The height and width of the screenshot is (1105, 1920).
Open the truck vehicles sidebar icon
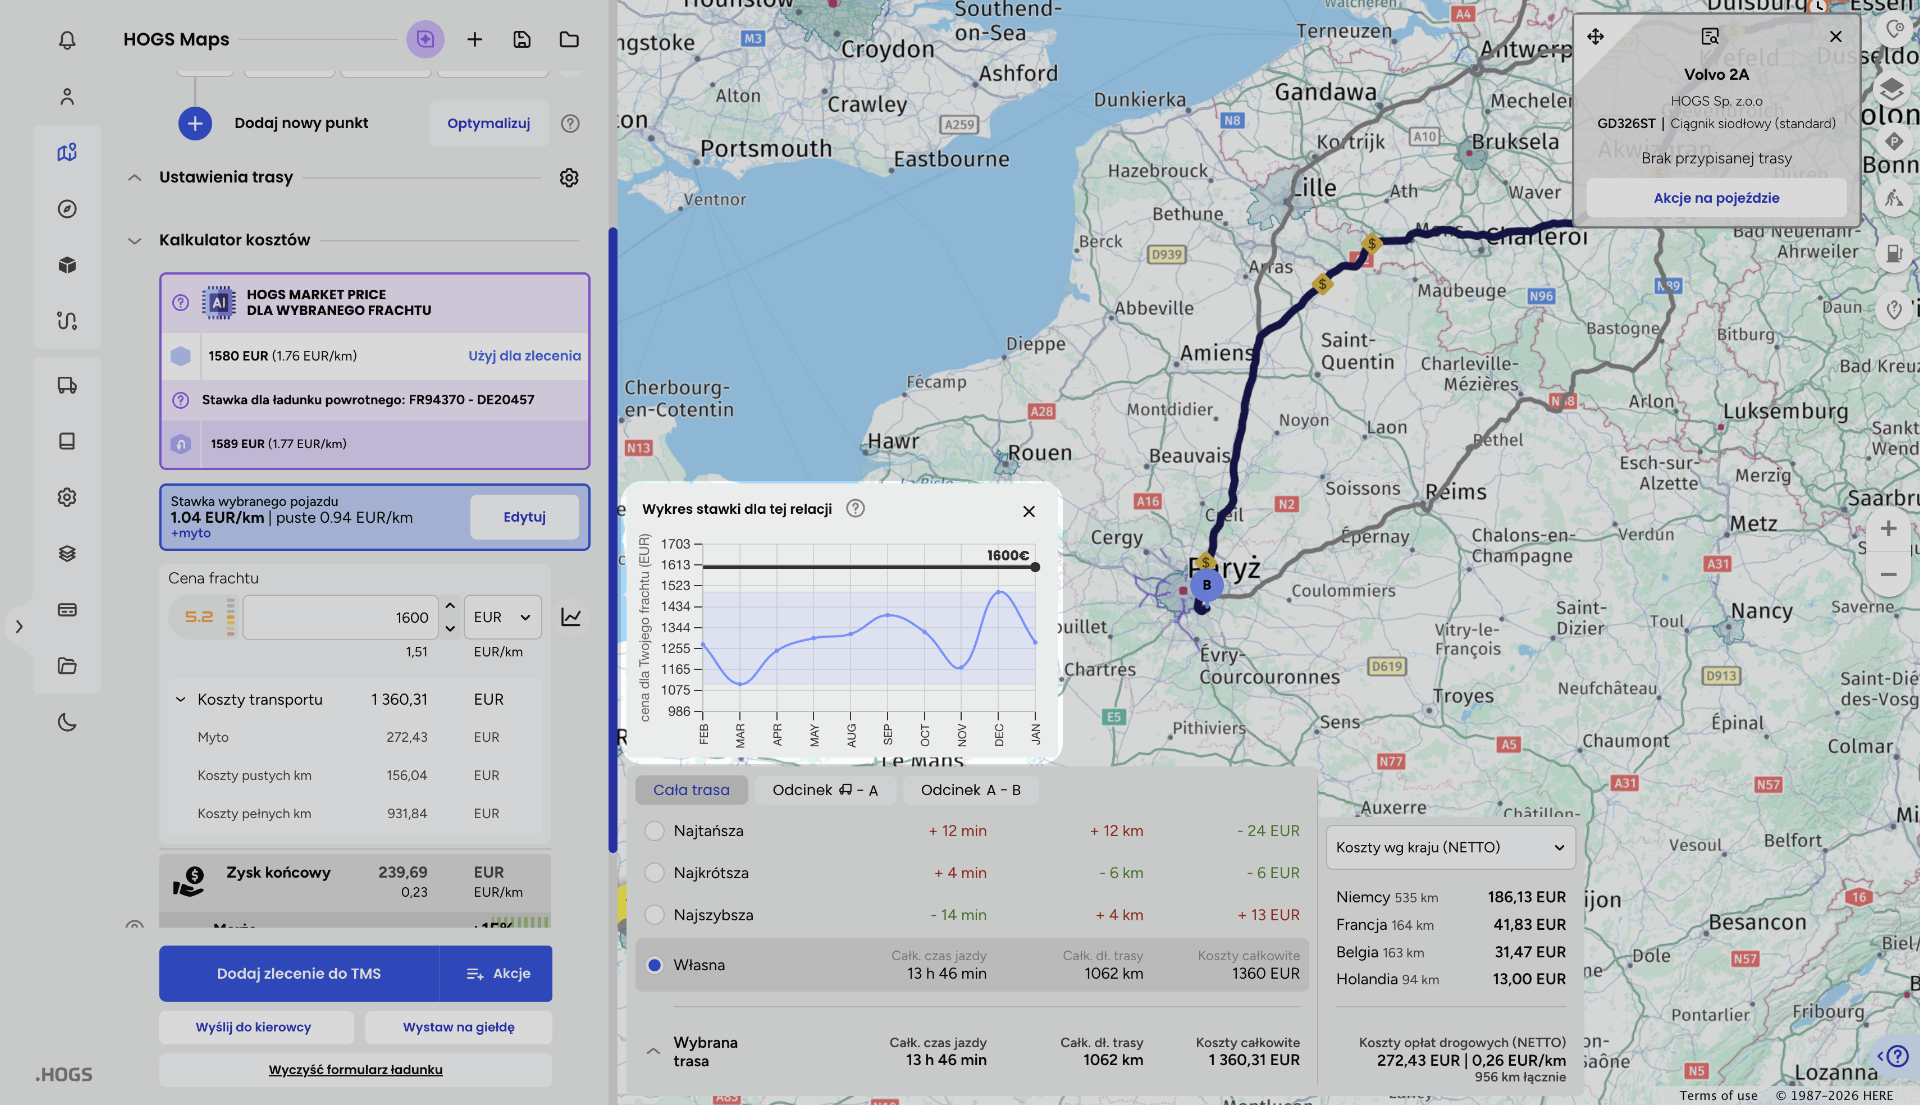[67, 385]
